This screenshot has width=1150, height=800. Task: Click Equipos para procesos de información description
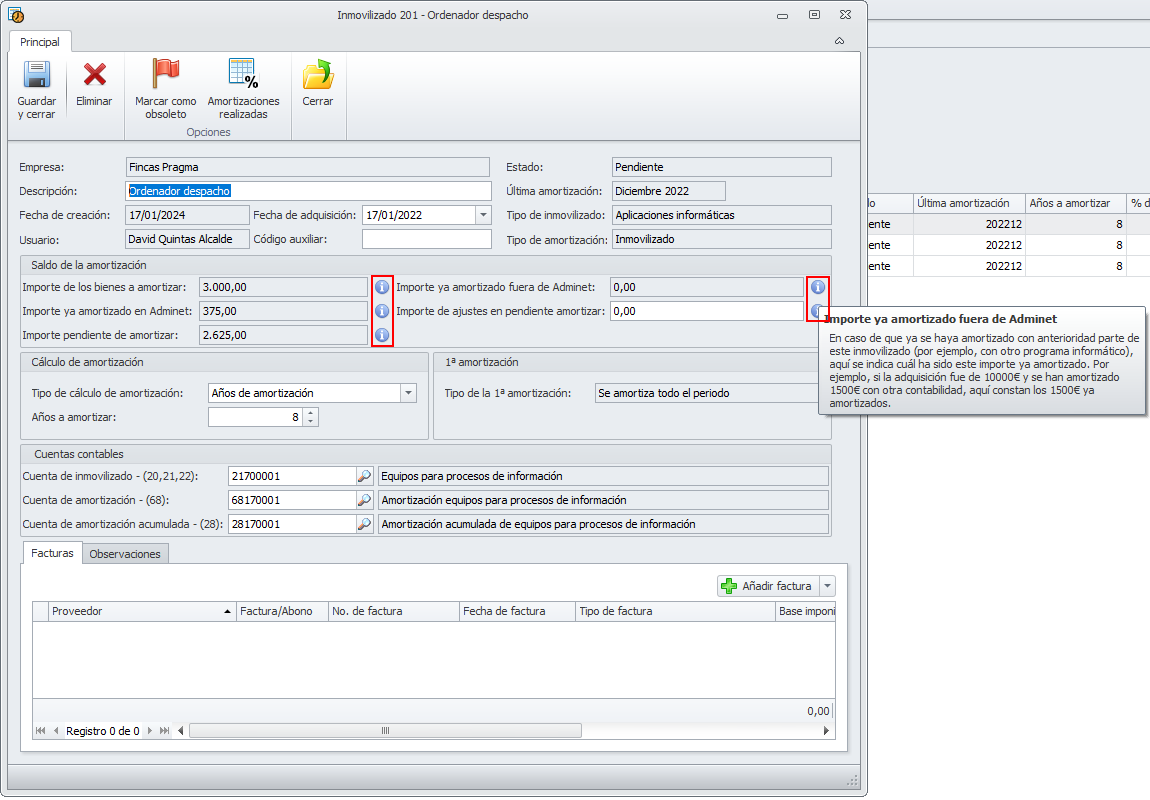[603, 477]
